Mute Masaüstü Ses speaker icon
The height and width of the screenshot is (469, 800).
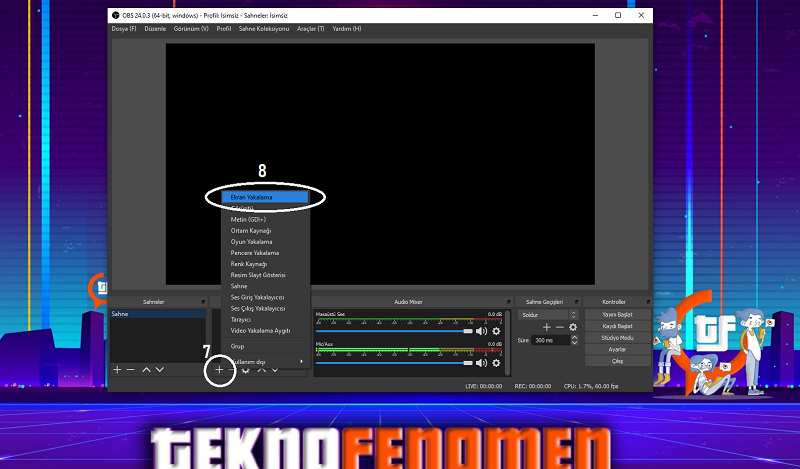pyautogui.click(x=481, y=331)
